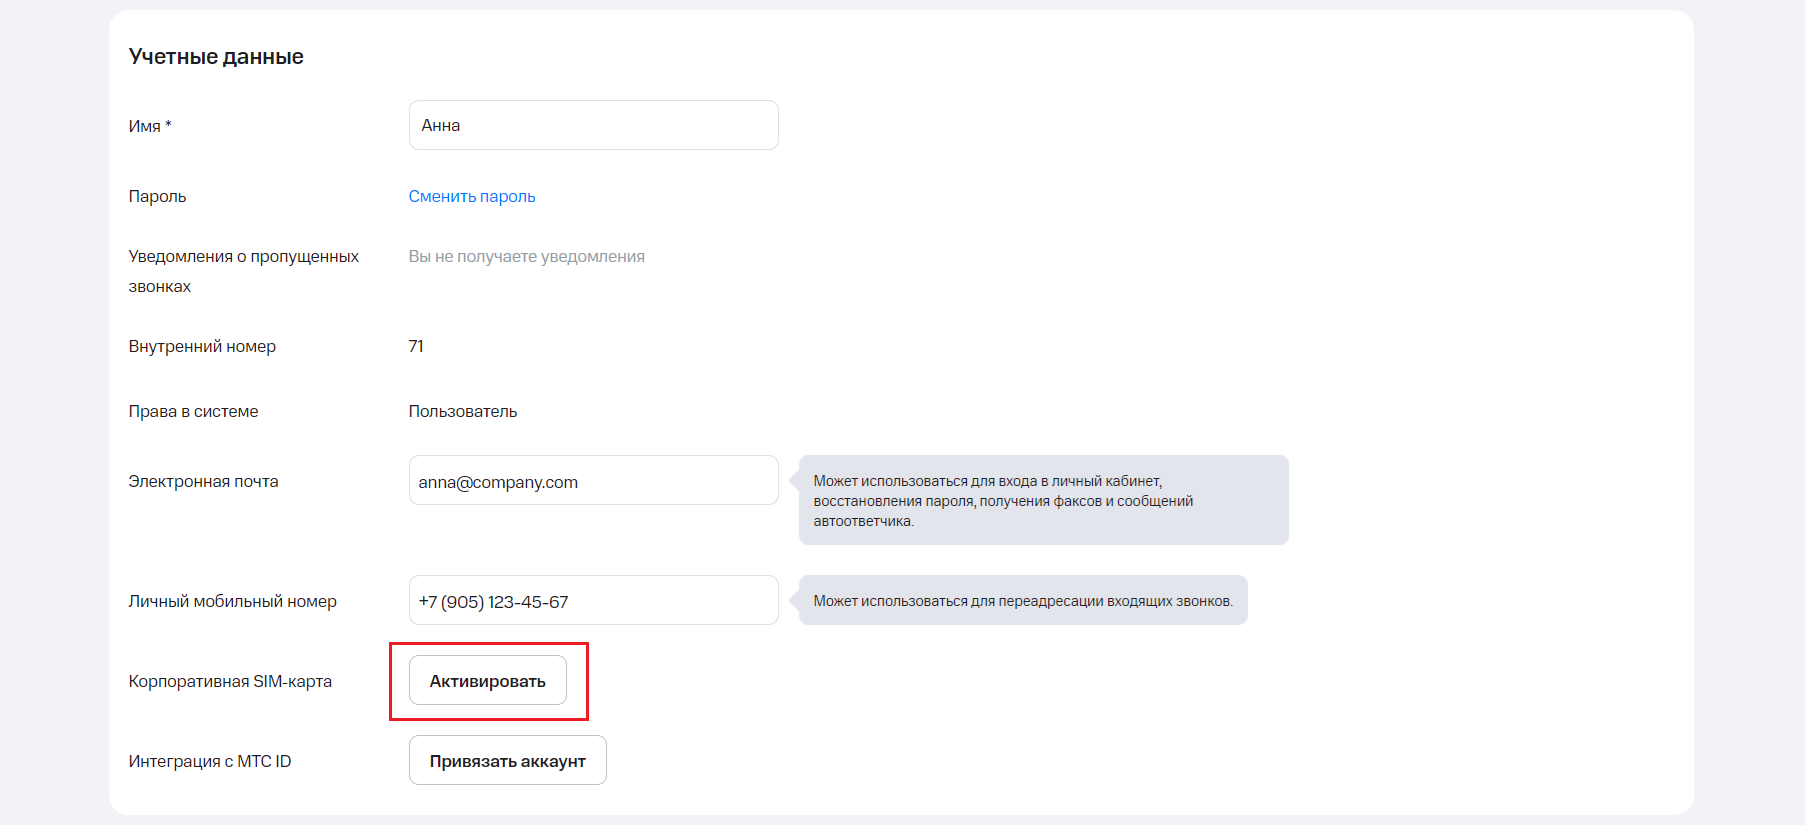Click the Внутренний номер label
Screen dimensions: 1805x825
[202, 346]
